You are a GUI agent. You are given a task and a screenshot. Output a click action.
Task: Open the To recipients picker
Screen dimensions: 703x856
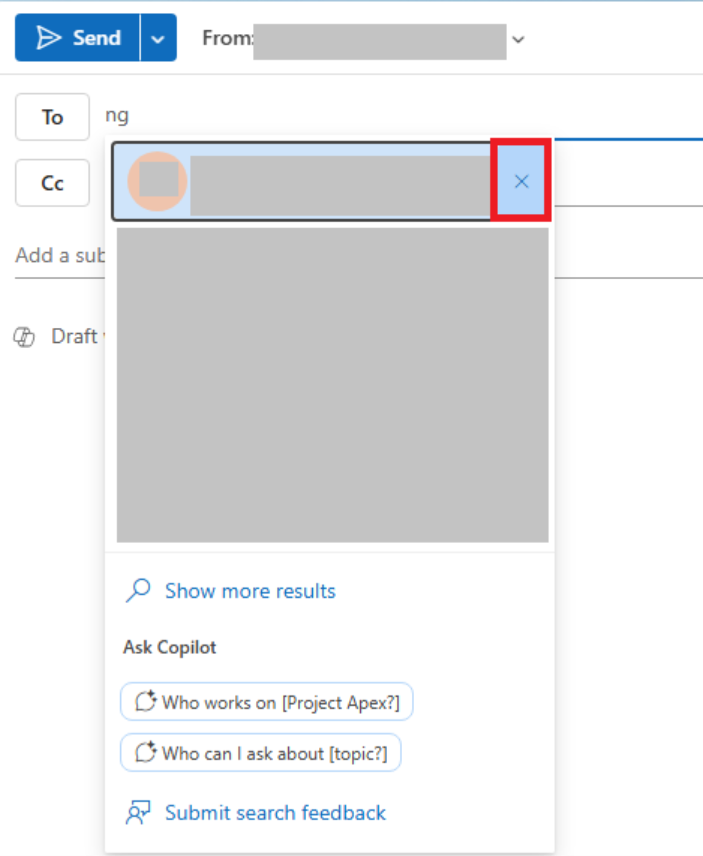[52, 117]
